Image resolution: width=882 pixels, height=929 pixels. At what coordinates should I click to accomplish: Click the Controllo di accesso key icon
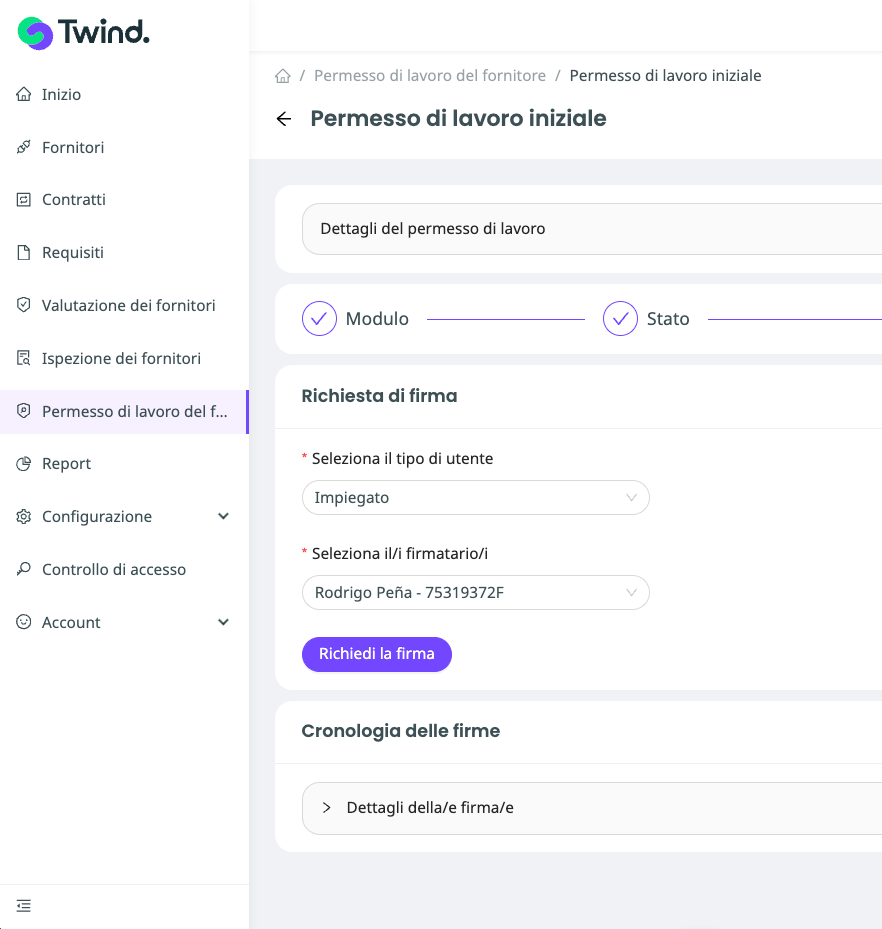tap(24, 570)
